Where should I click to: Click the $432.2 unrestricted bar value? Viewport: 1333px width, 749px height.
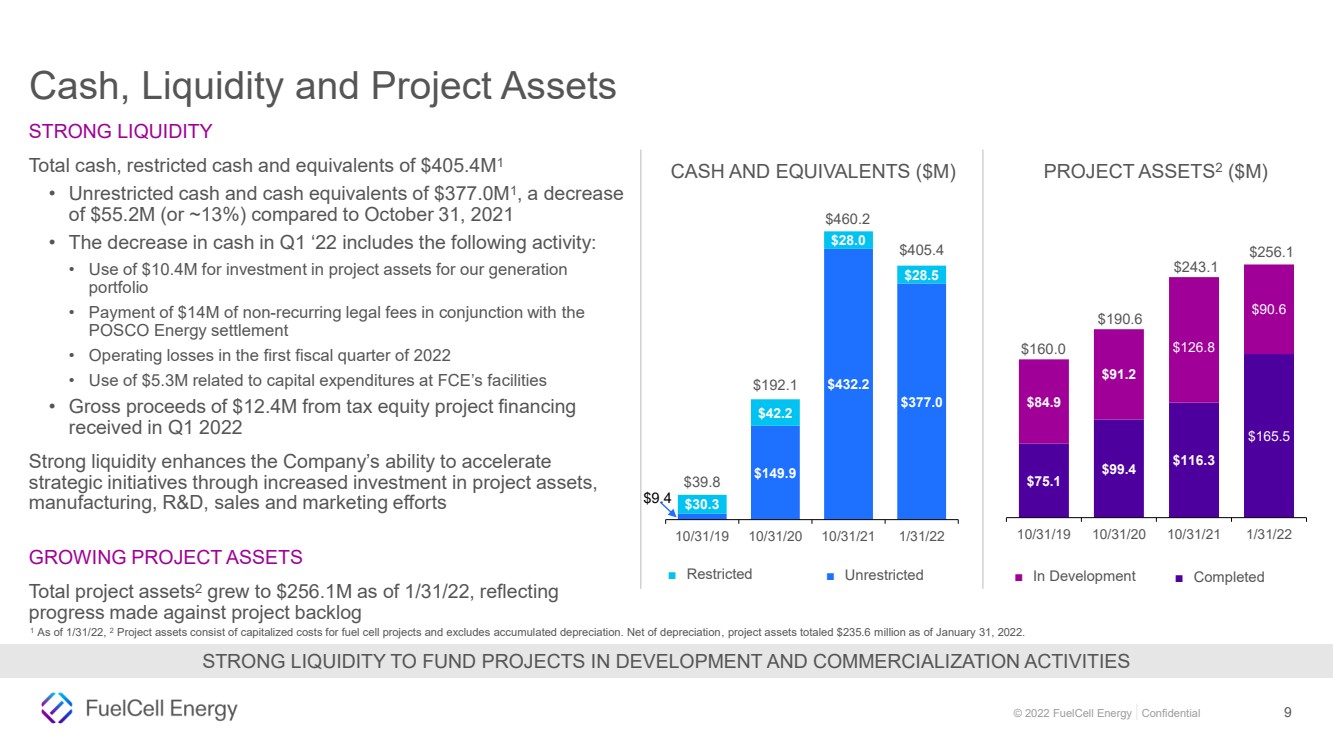[848, 384]
